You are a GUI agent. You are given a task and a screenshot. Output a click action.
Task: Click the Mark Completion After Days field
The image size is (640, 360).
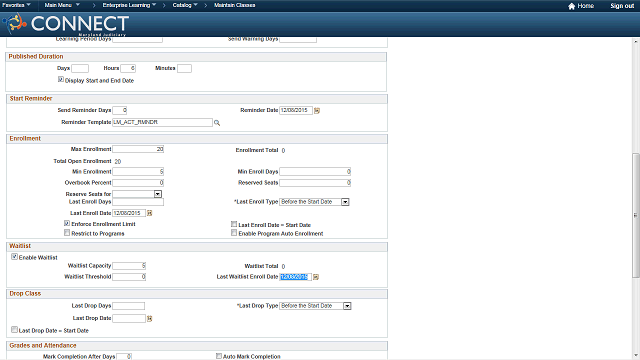tap(124, 357)
